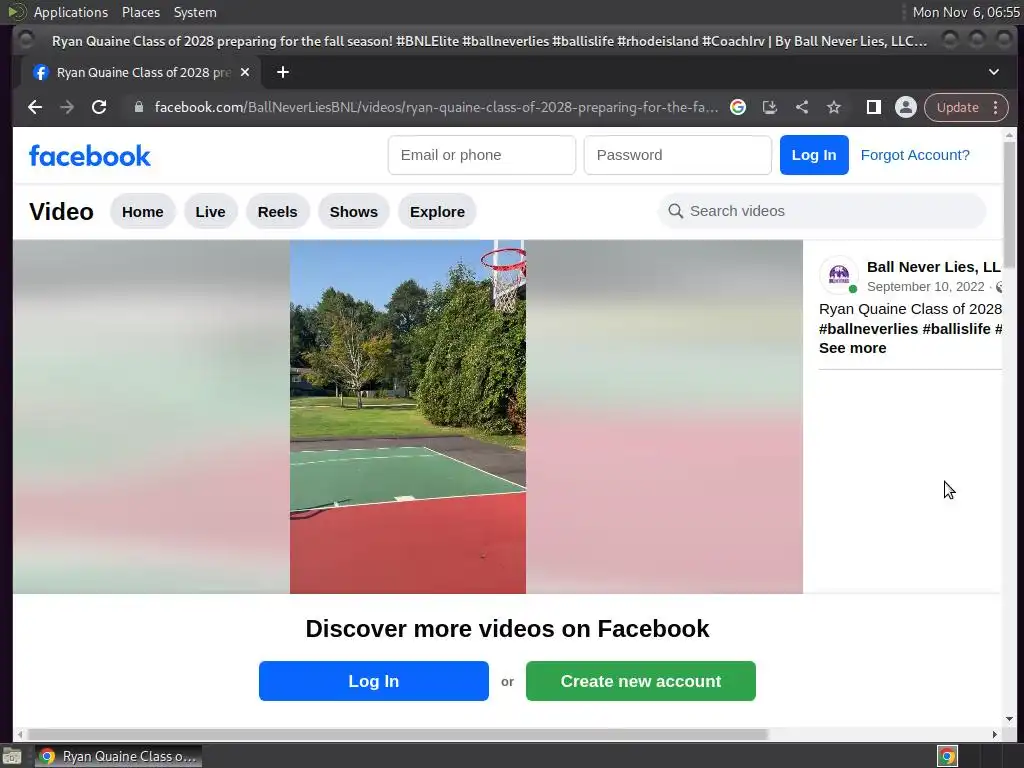The image size is (1024, 768).
Task: Open the System menu
Action: (x=195, y=12)
